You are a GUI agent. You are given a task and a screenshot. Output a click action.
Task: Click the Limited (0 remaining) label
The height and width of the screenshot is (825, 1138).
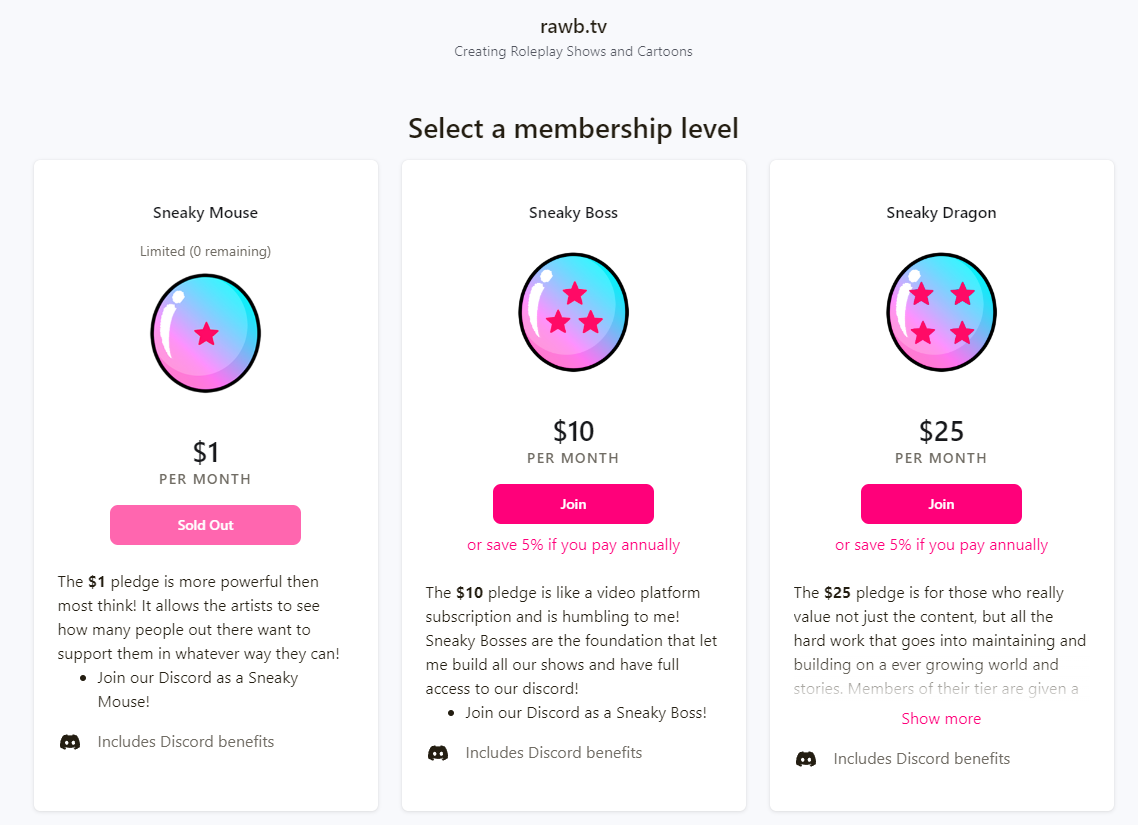tap(205, 251)
